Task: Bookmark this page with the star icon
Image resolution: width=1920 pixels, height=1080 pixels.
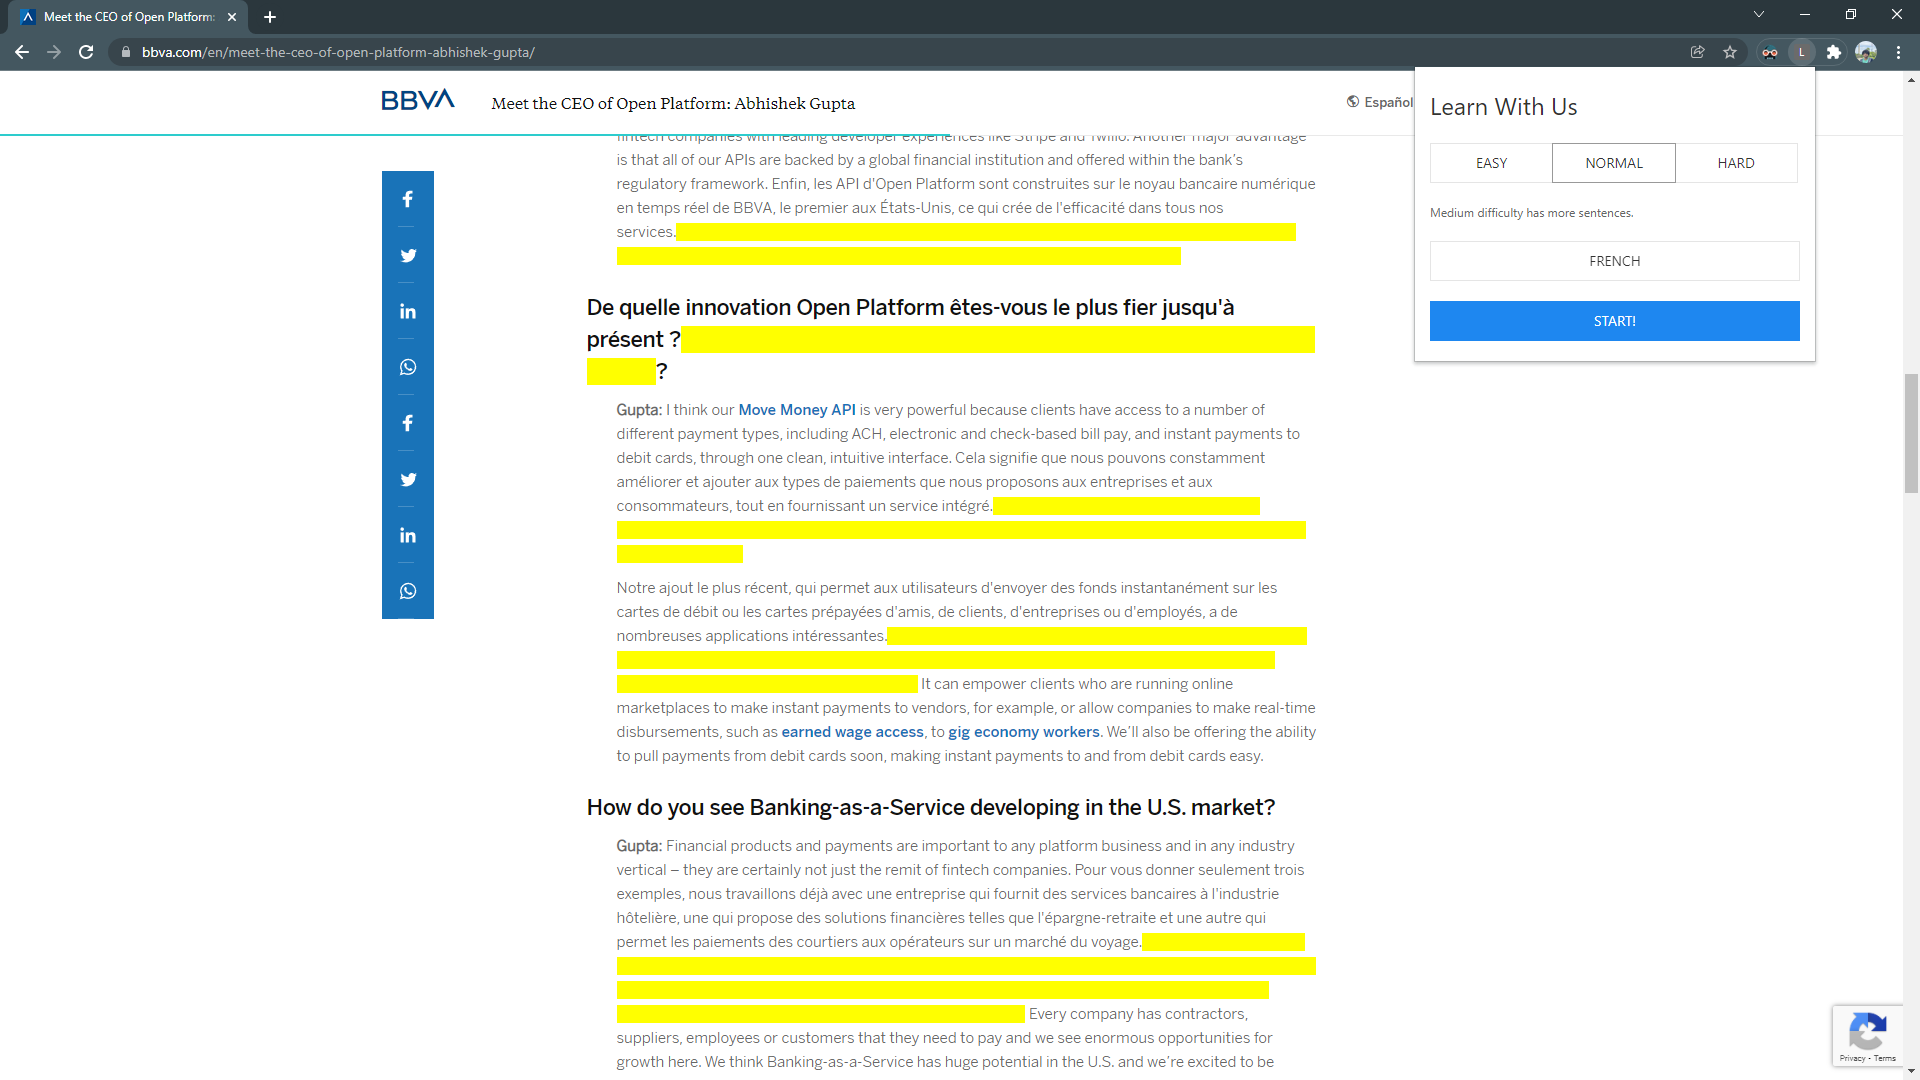Action: click(1730, 52)
